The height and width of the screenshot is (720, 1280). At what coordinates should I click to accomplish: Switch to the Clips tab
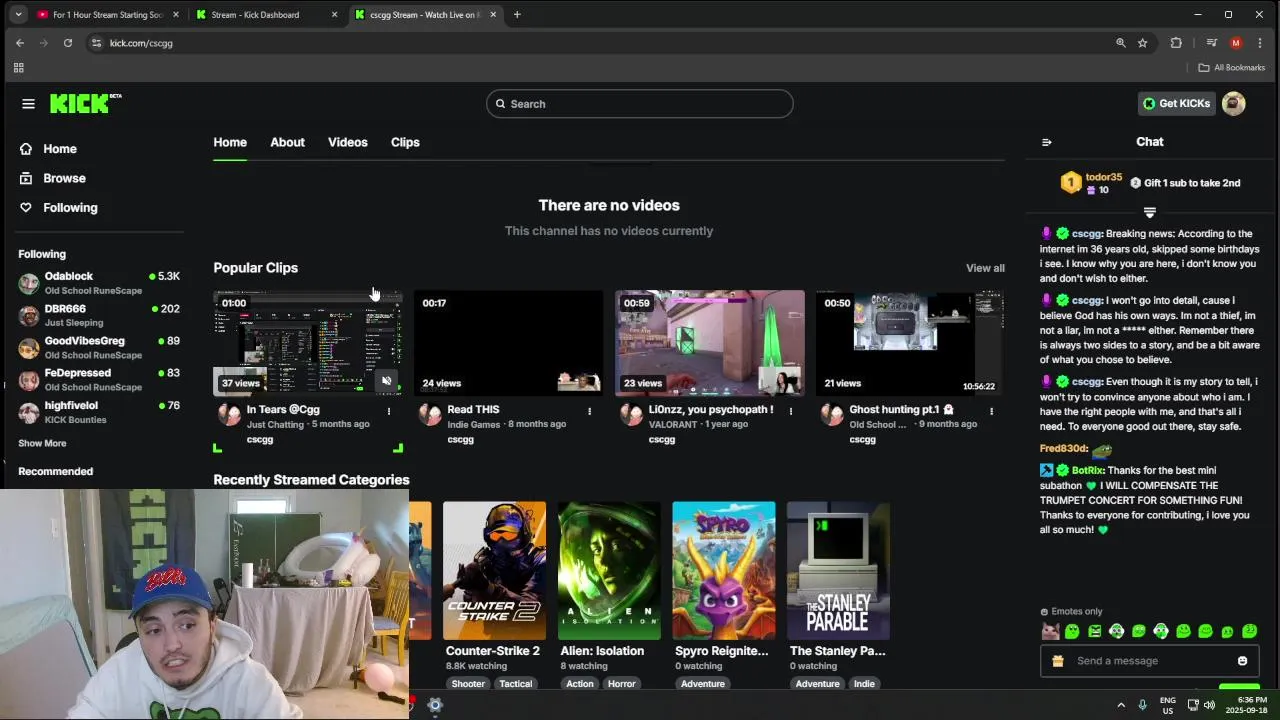pyautogui.click(x=405, y=142)
